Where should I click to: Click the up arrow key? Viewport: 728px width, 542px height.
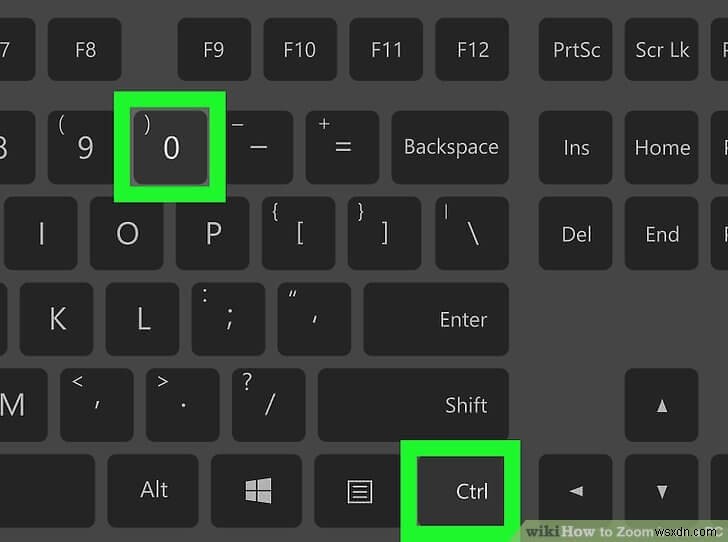(662, 405)
